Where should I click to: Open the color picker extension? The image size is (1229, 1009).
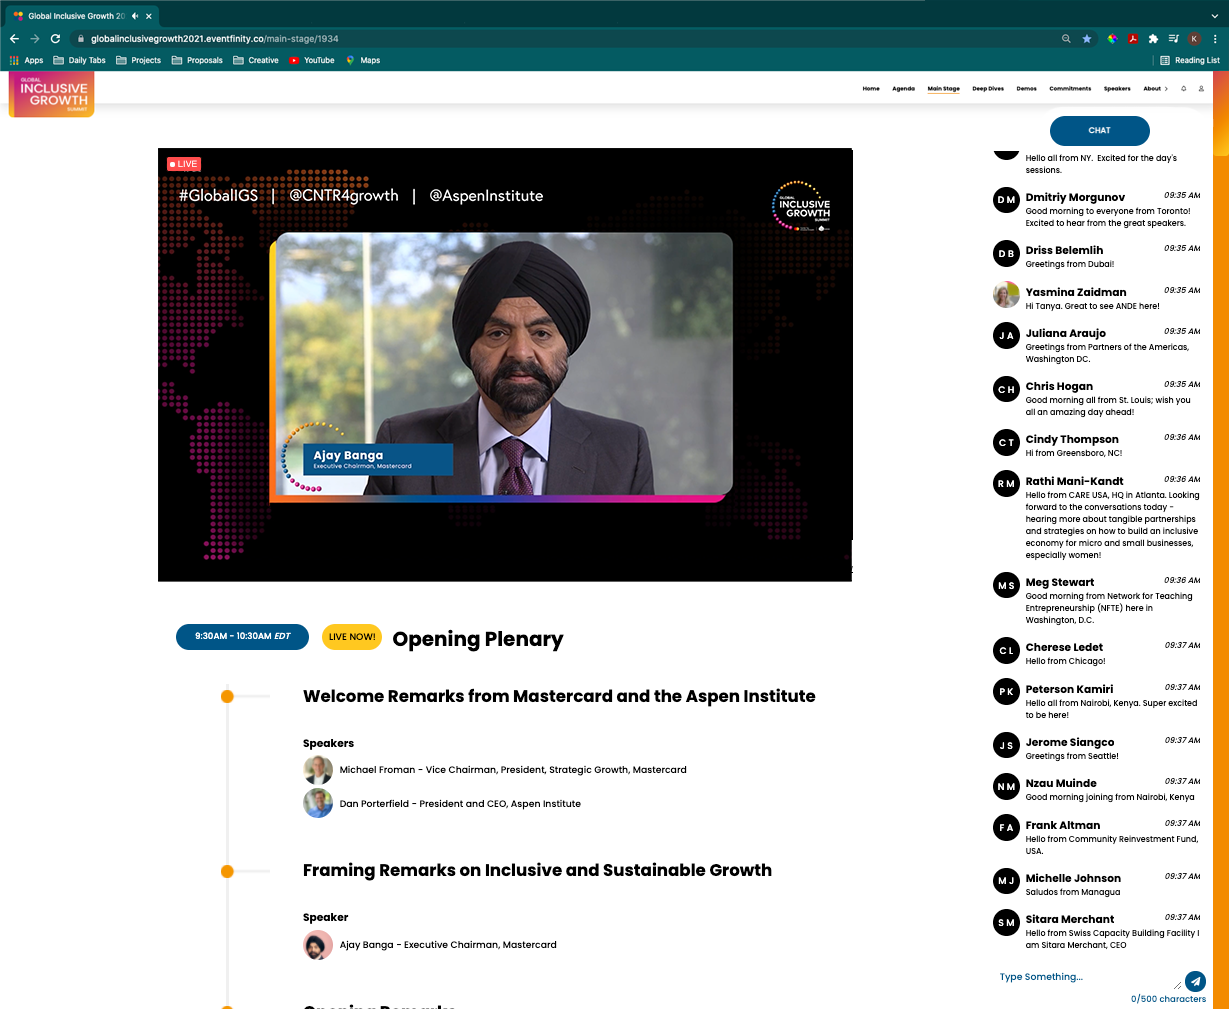[x=1112, y=39]
